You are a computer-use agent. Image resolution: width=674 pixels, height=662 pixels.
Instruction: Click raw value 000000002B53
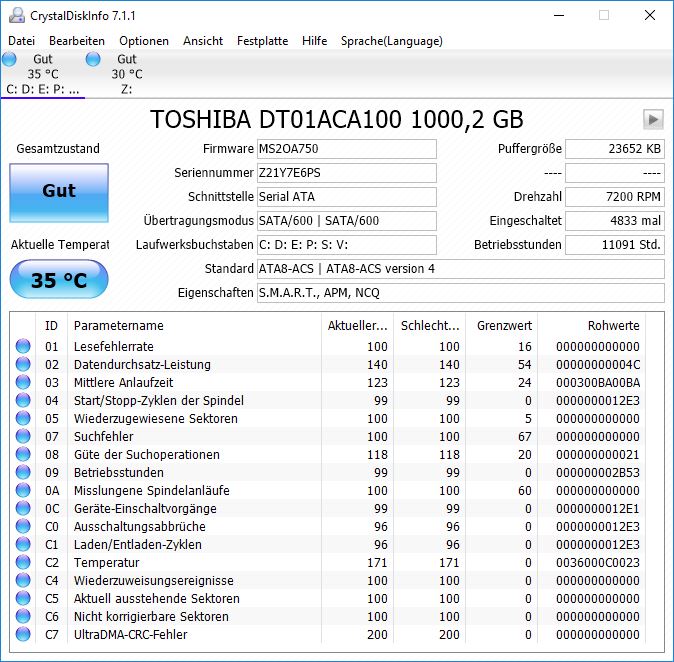(597, 472)
